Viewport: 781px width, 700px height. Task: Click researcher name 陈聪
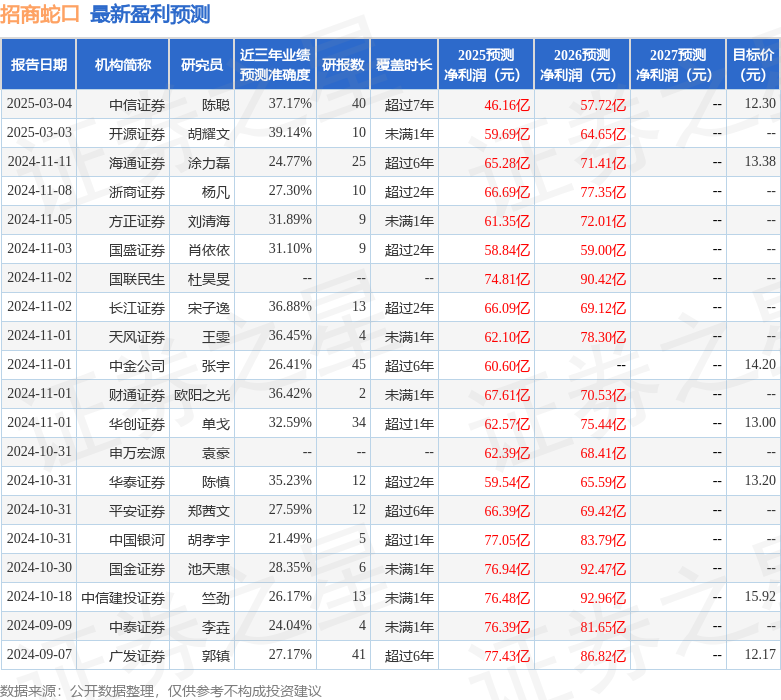216,105
